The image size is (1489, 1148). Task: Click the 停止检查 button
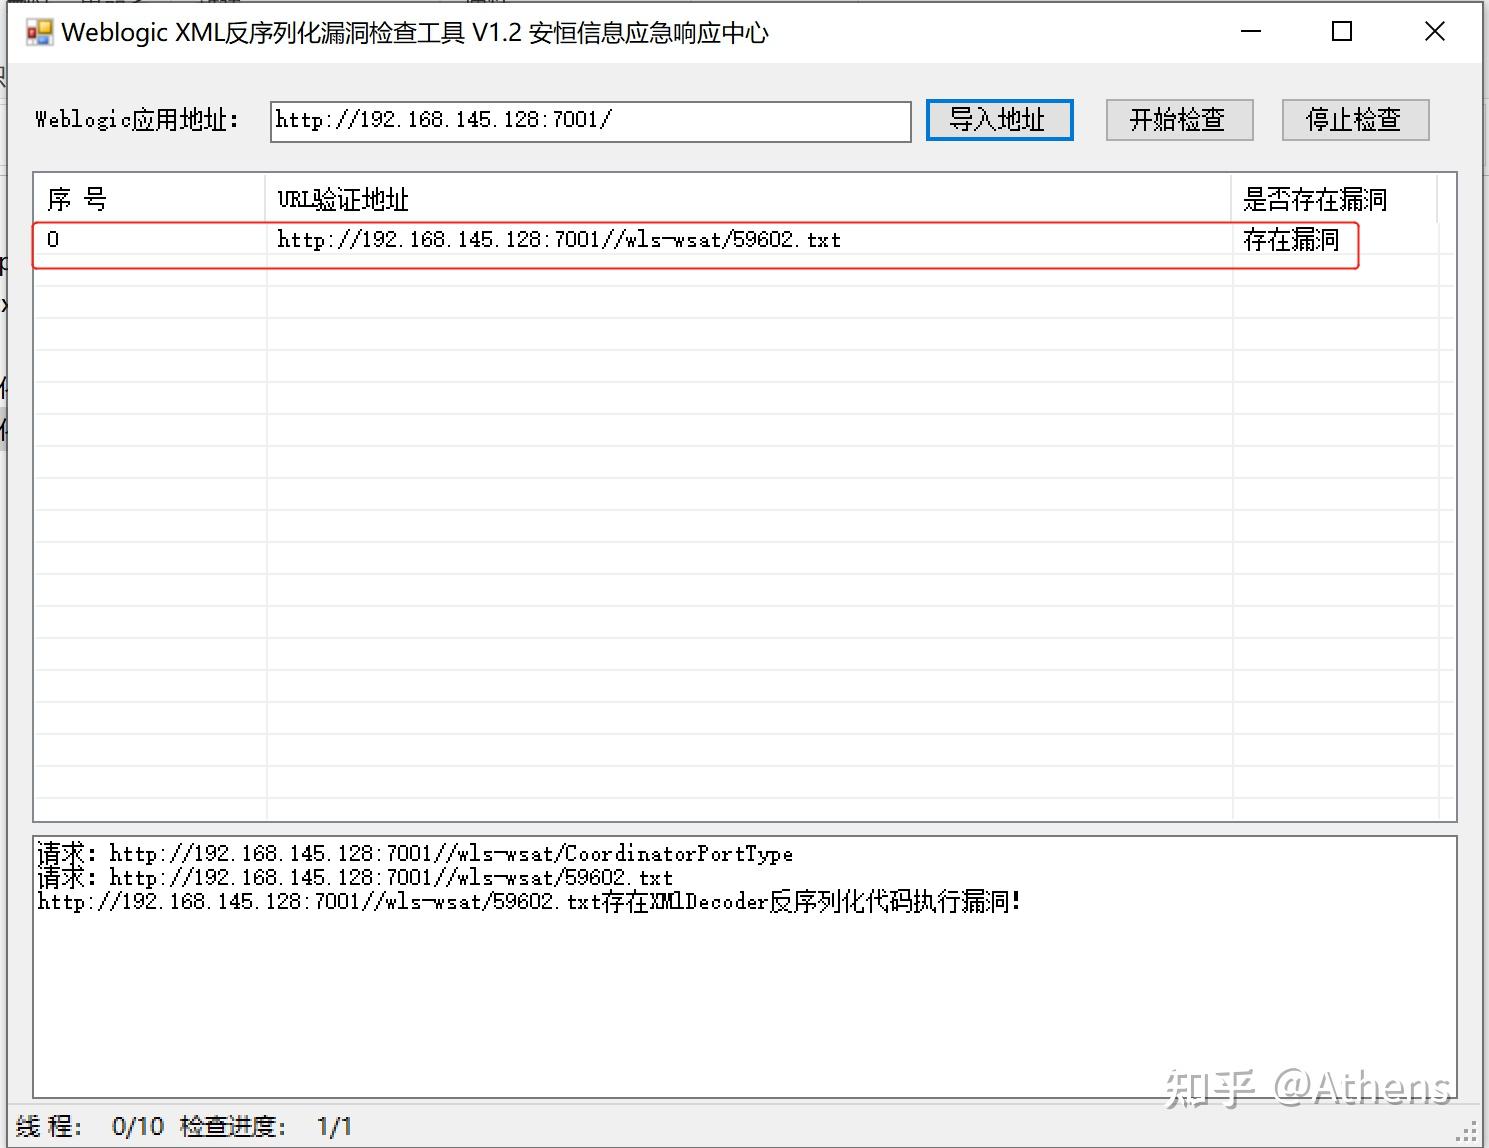tap(1355, 119)
